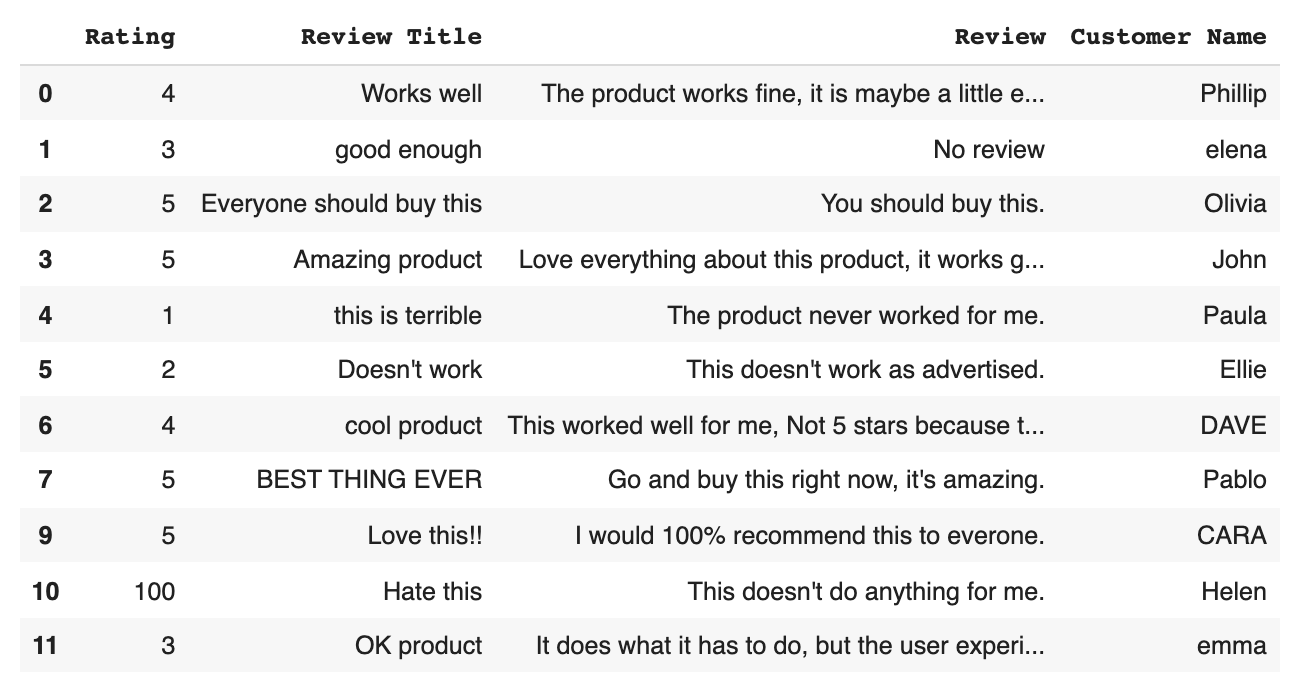The image size is (1306, 688).
Task: Click the 'Love this!!' title cell
Action: coord(424,536)
